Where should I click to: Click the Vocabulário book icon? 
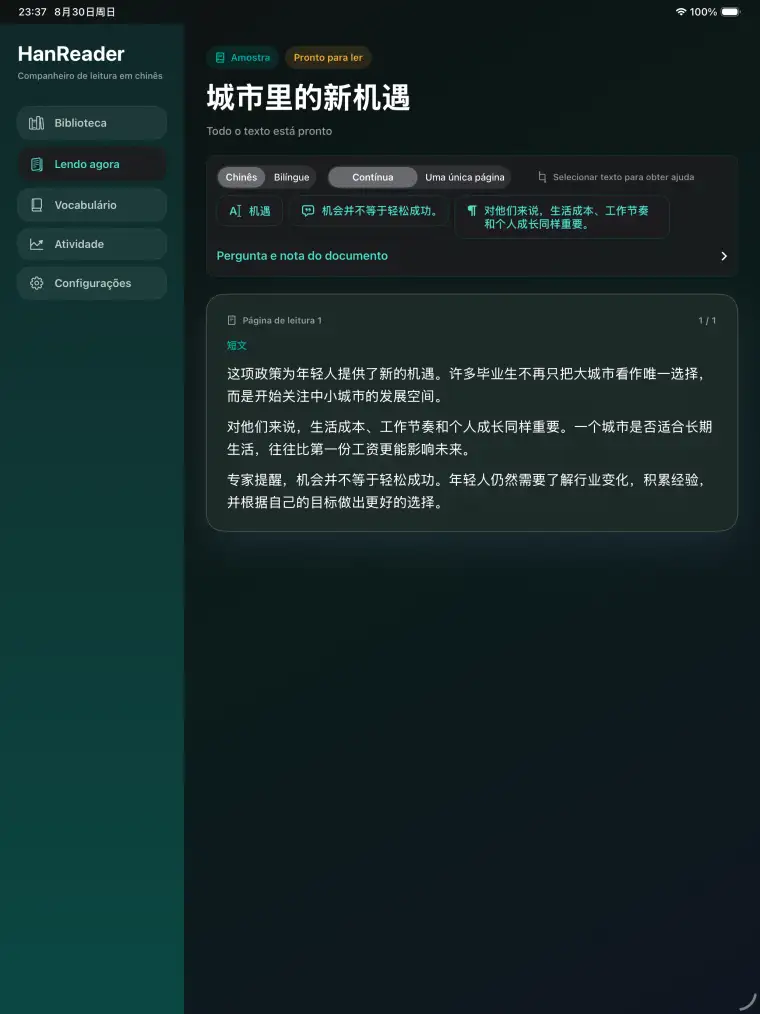click(37, 205)
